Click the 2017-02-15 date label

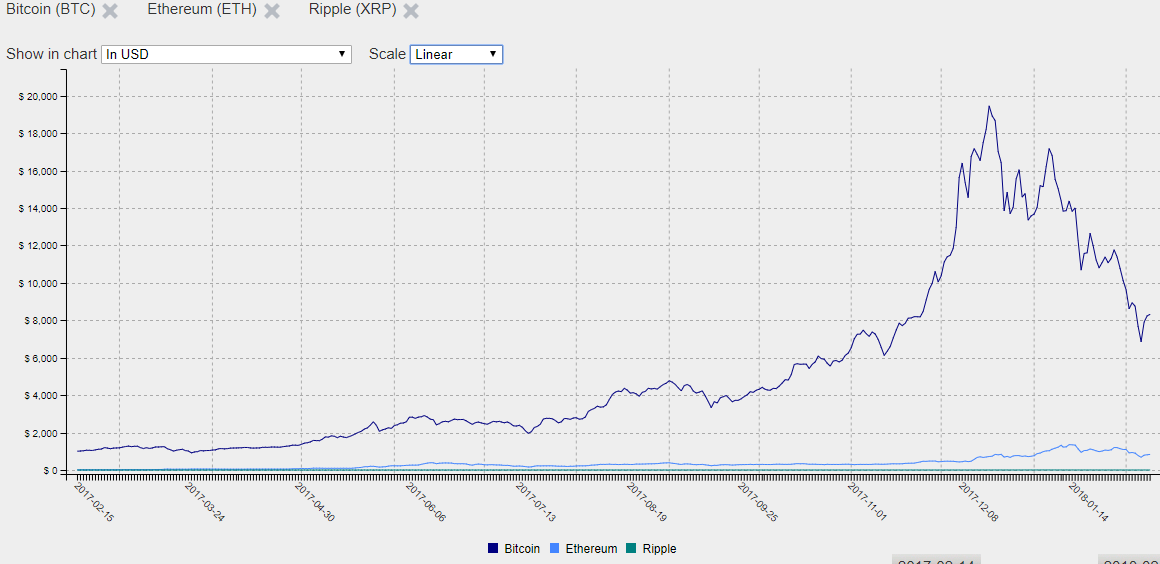click(94, 502)
